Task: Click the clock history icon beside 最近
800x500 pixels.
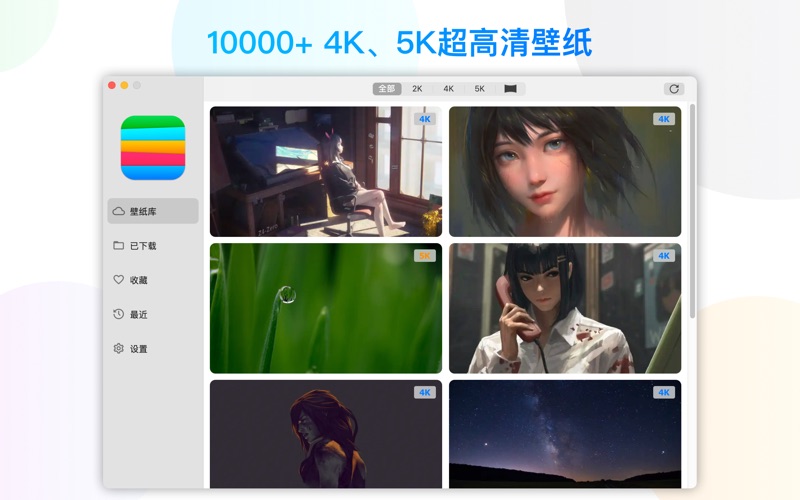Action: tap(118, 314)
